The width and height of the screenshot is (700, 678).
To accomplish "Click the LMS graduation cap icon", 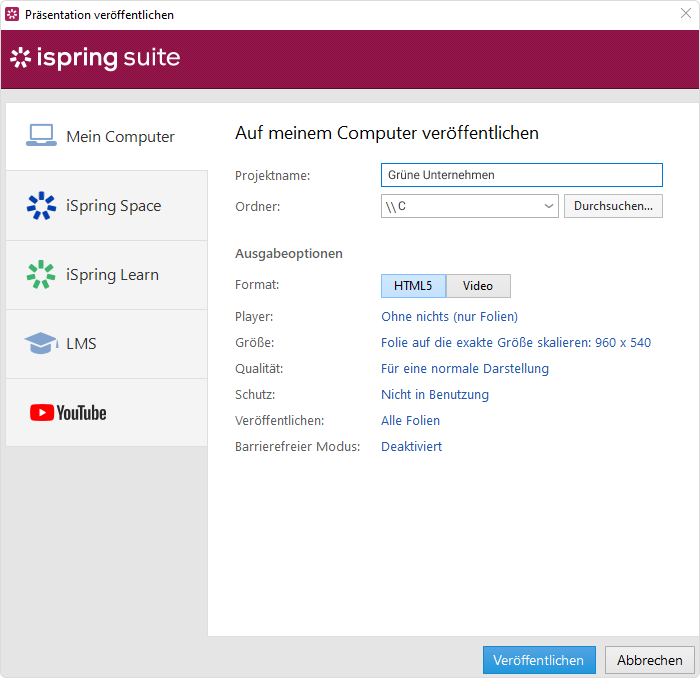I will click(x=41, y=343).
